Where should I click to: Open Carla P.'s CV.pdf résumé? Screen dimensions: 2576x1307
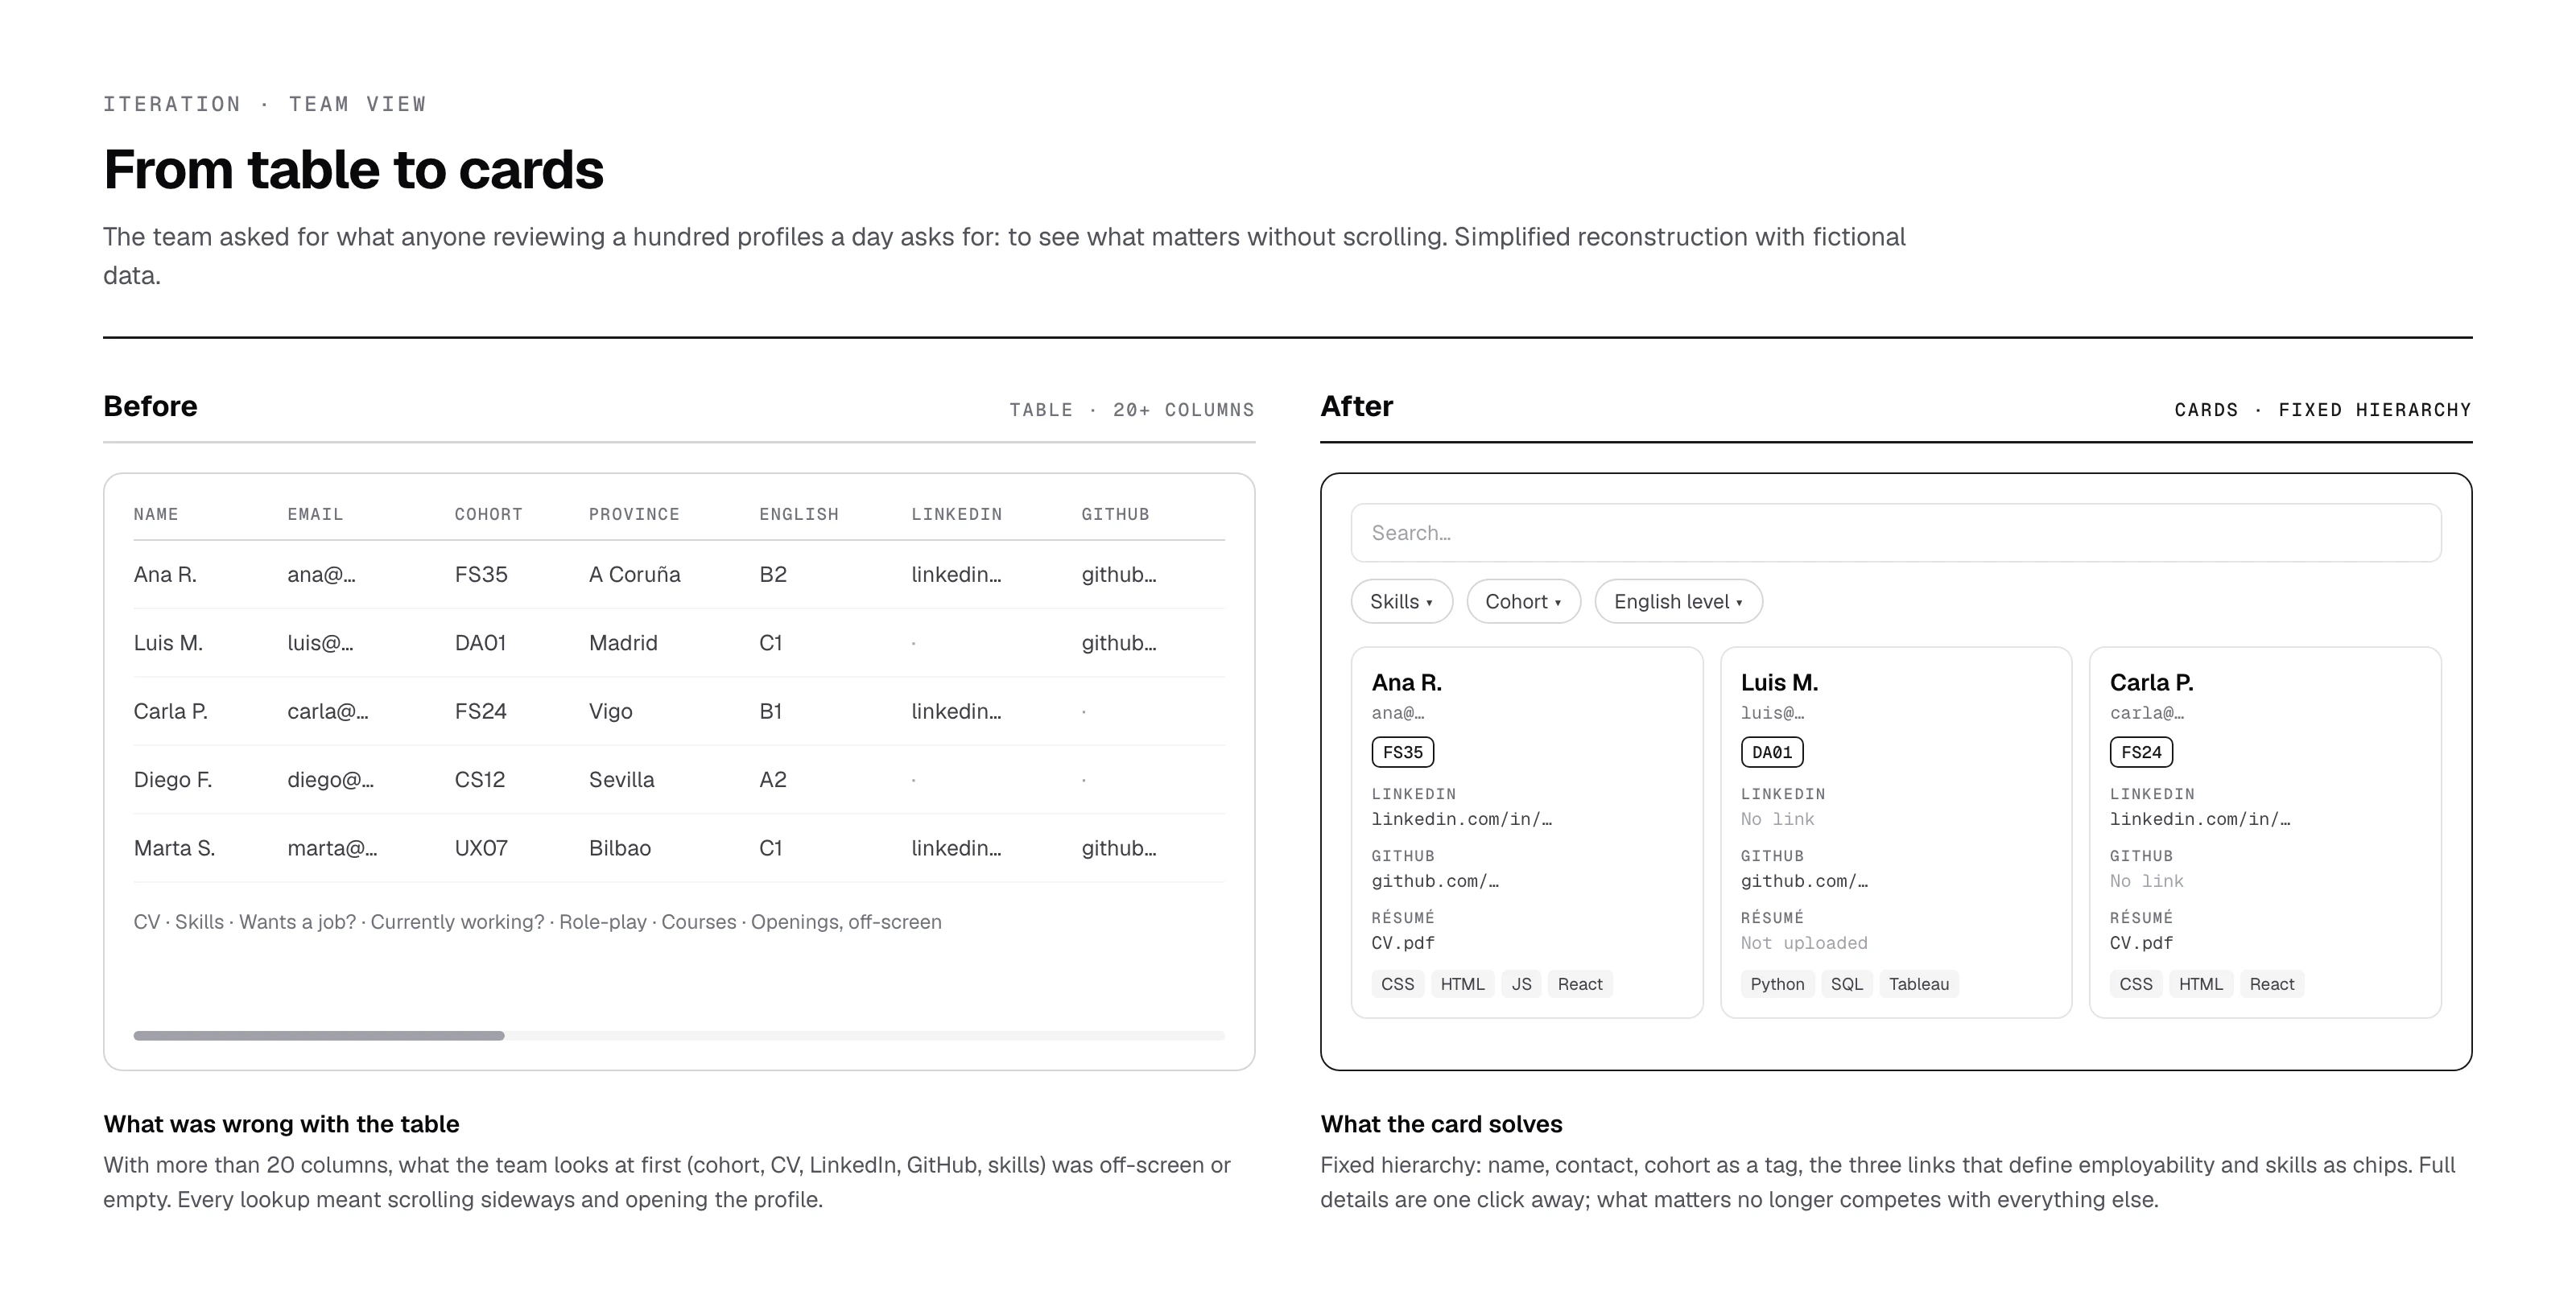(2141, 943)
